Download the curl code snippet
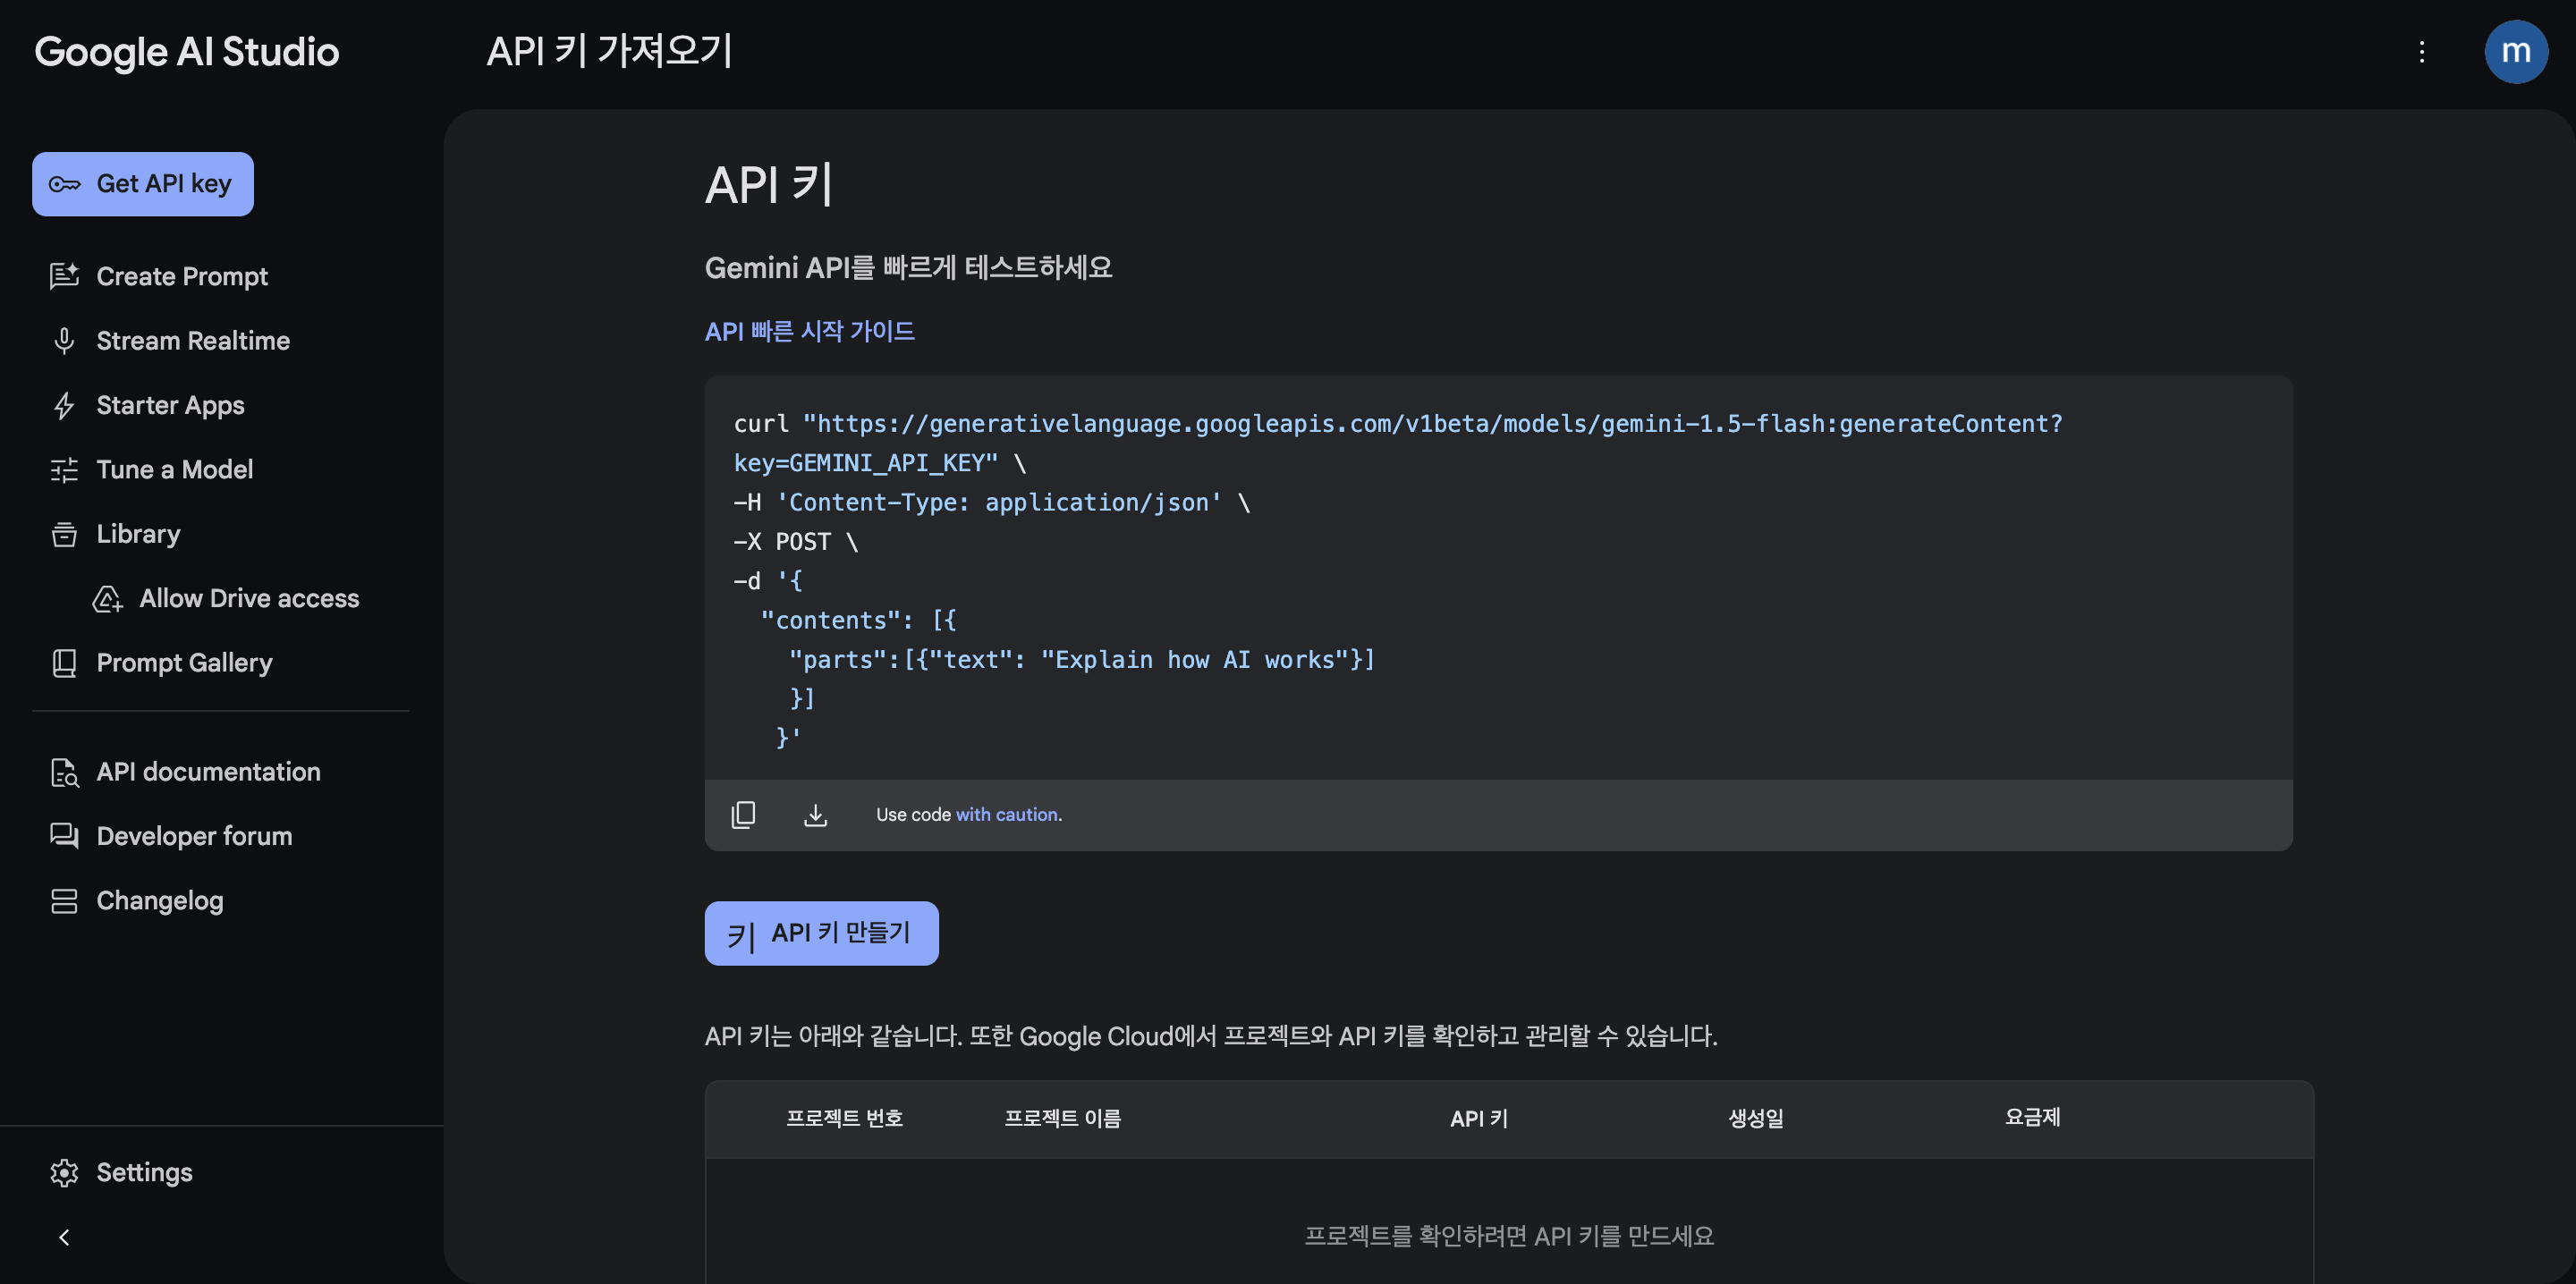 (815, 815)
